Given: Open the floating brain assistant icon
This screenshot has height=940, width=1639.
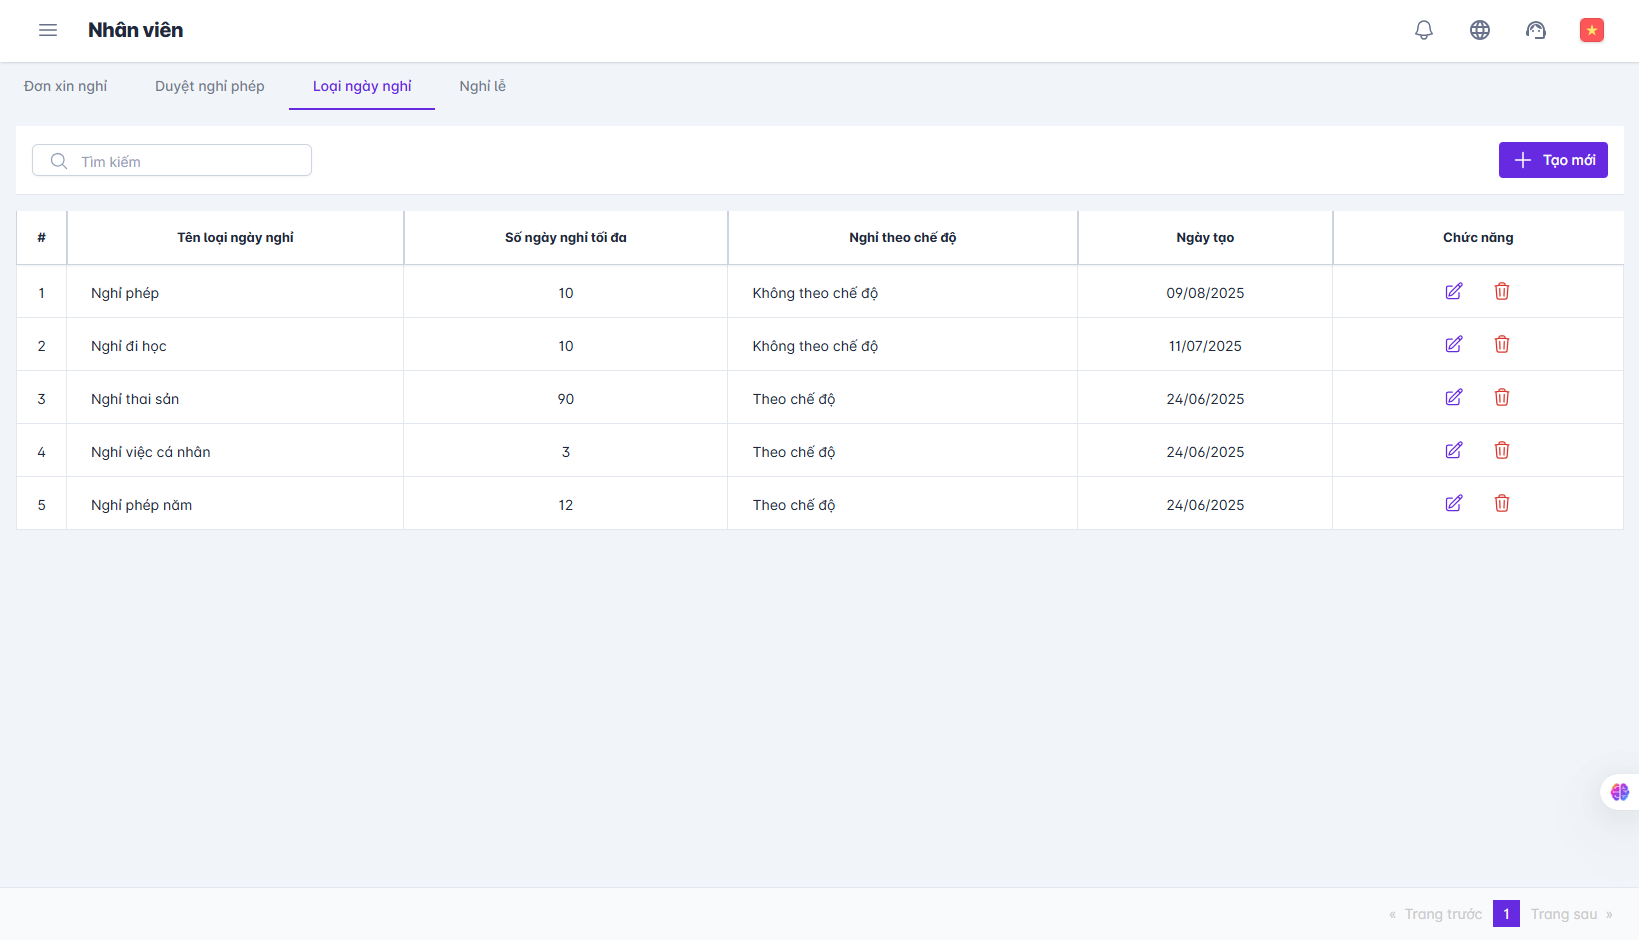Looking at the screenshot, I should [x=1619, y=792].
